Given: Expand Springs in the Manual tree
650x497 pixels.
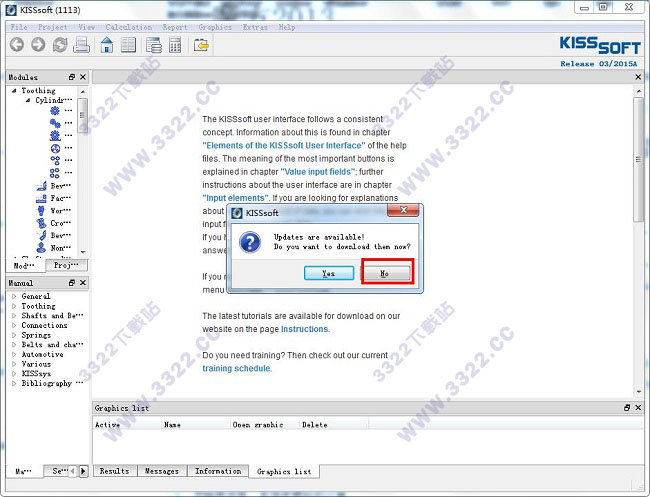Looking at the screenshot, I should point(14,335).
